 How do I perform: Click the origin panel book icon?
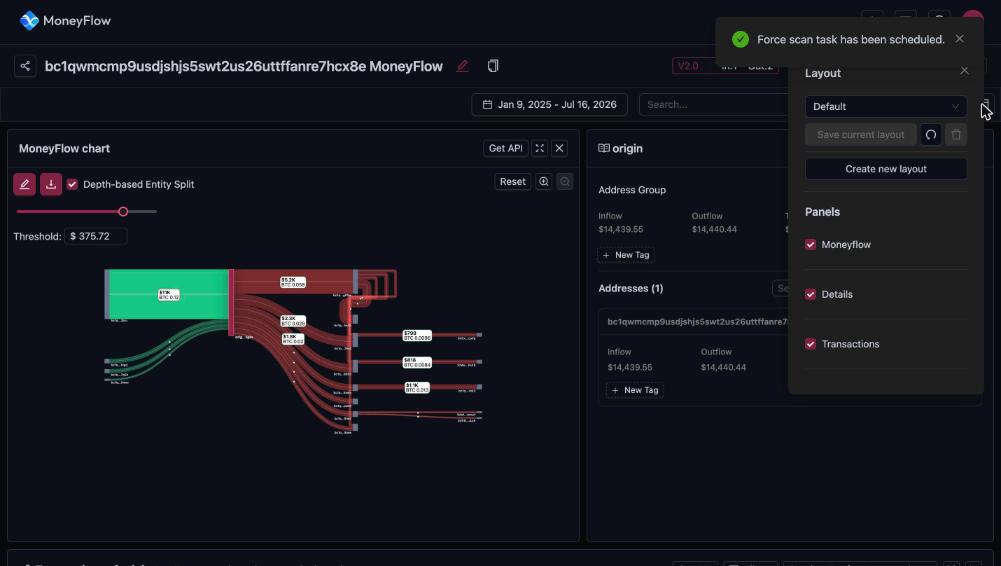pyautogui.click(x=603, y=148)
